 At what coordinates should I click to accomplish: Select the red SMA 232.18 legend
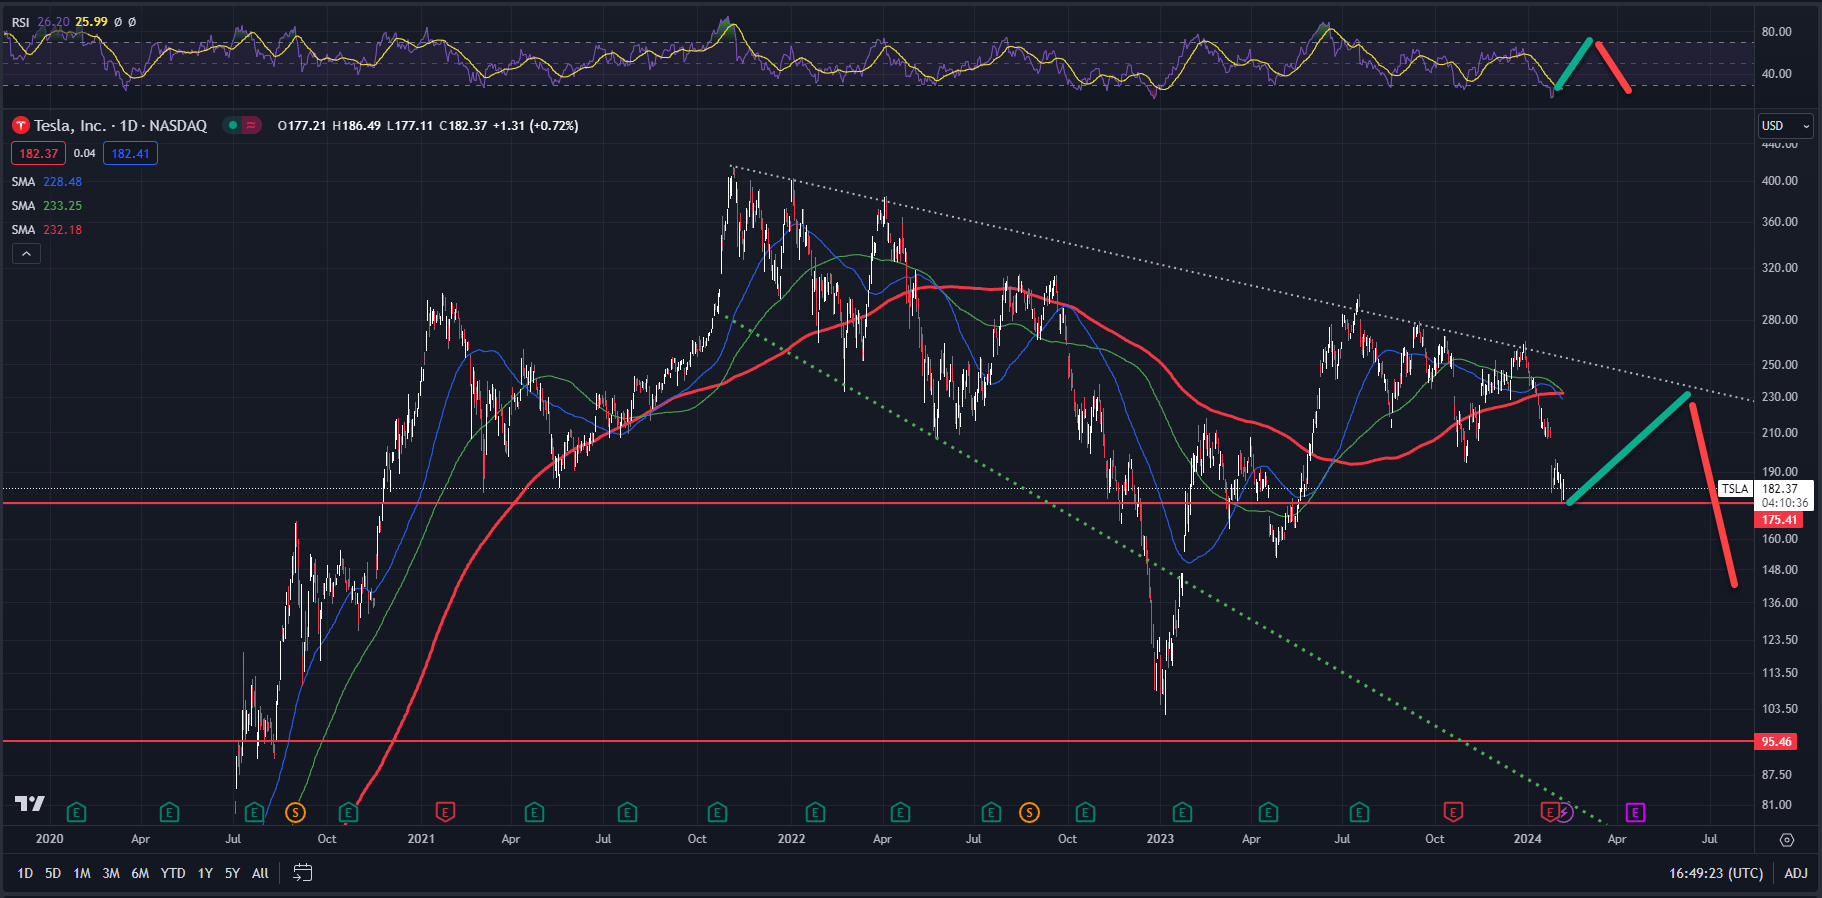(x=47, y=230)
